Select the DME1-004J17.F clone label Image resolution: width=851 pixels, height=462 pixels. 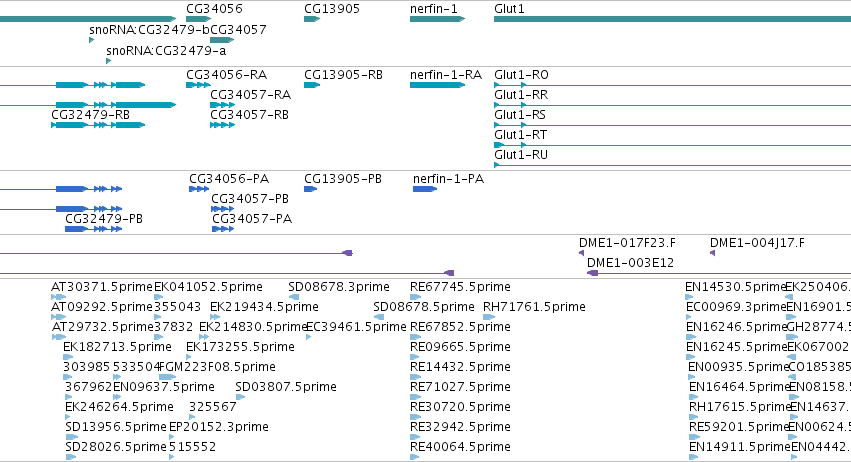click(x=758, y=243)
